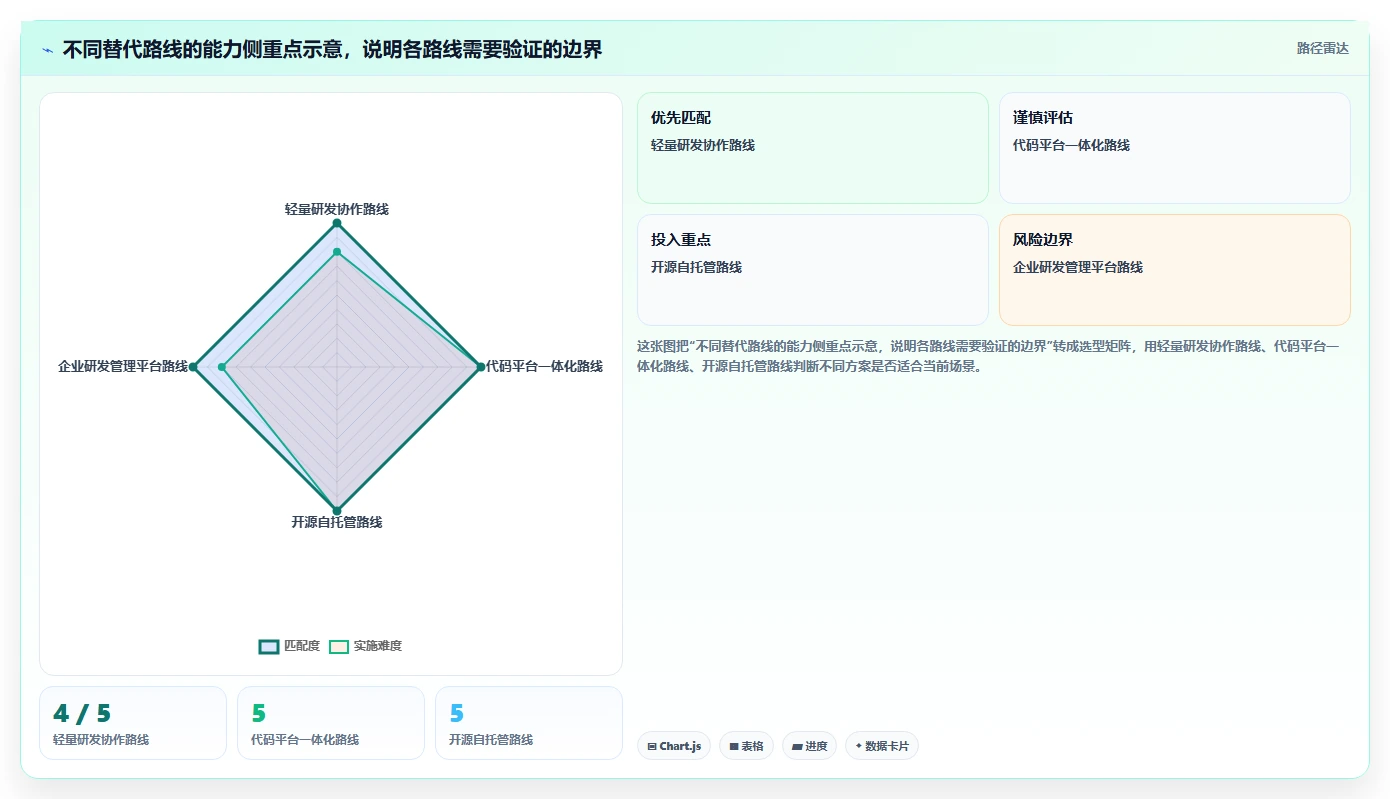Click the right radar point at 代码平台一体化路线
The width and height of the screenshot is (1390, 799).
480,367
